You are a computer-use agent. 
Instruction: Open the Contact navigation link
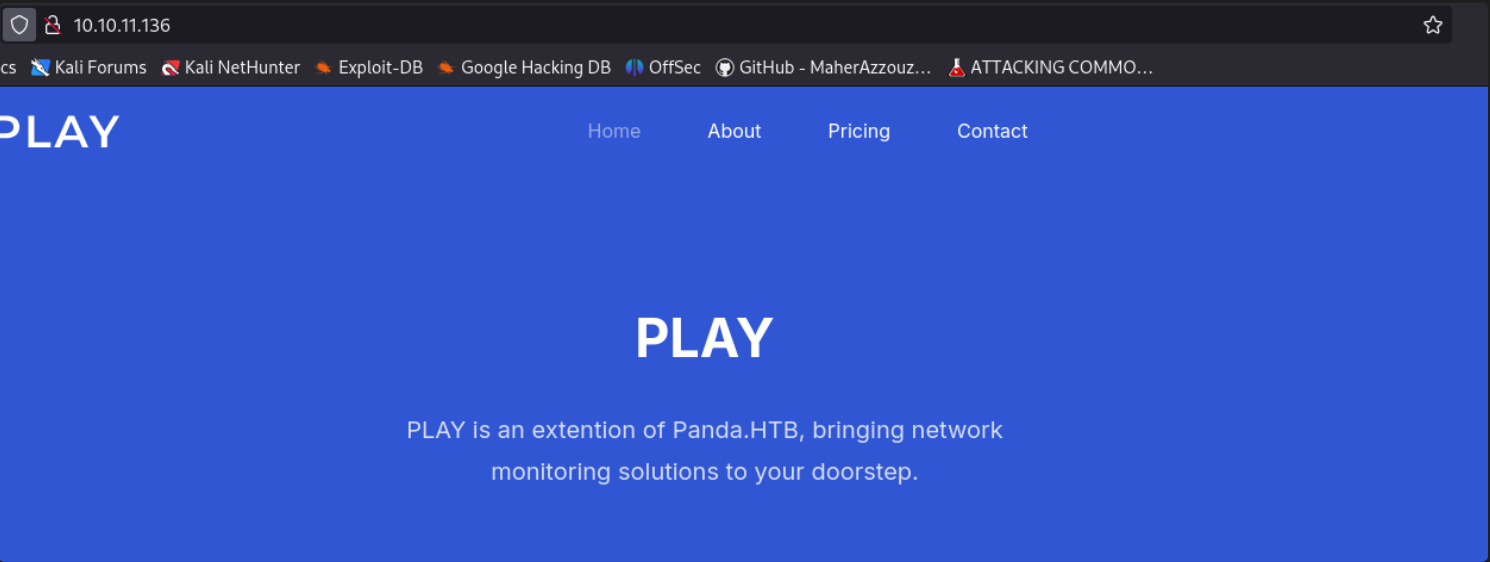tap(992, 131)
